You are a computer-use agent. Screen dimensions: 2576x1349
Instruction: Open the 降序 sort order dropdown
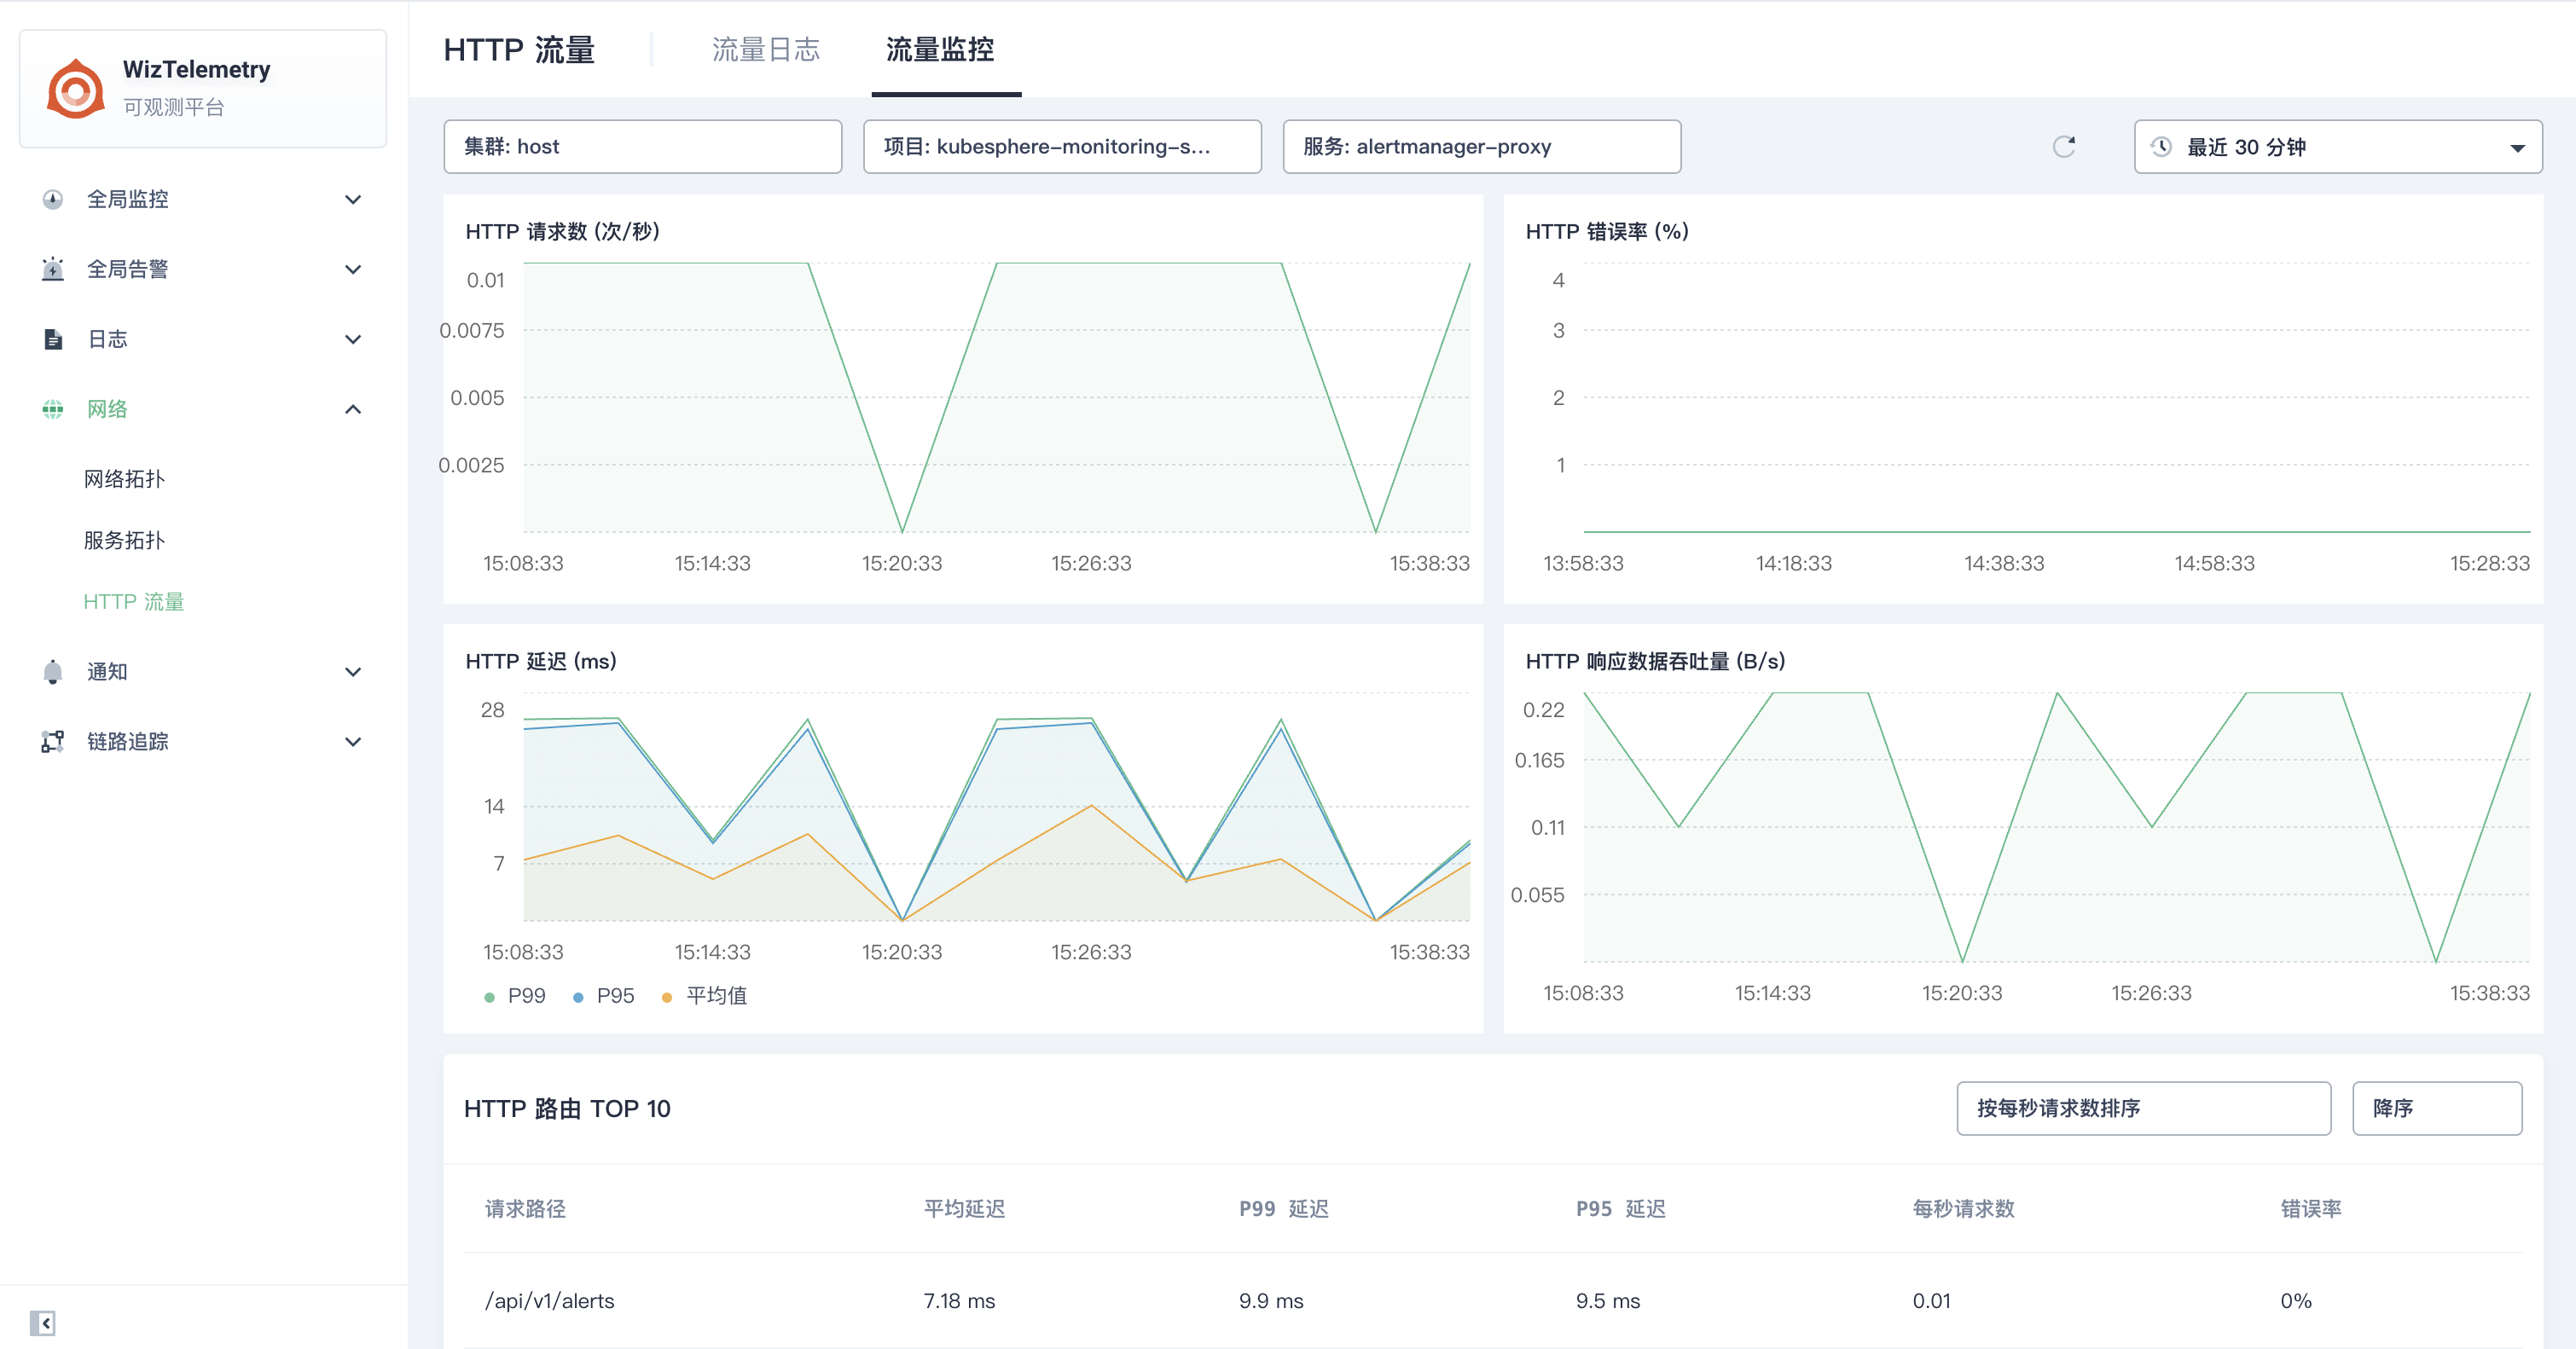(2436, 1108)
